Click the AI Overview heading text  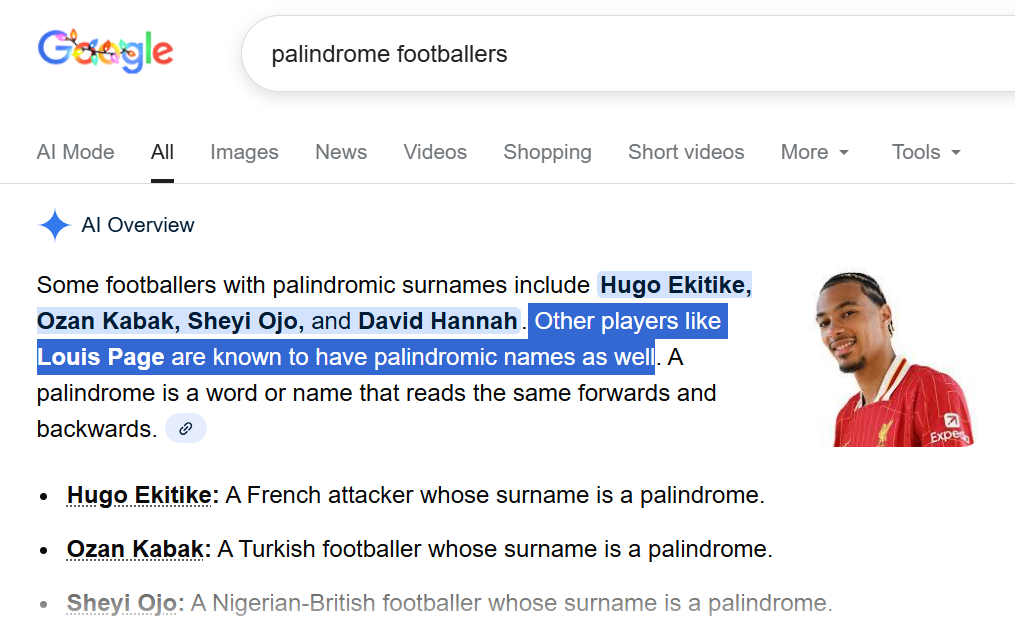(x=138, y=226)
